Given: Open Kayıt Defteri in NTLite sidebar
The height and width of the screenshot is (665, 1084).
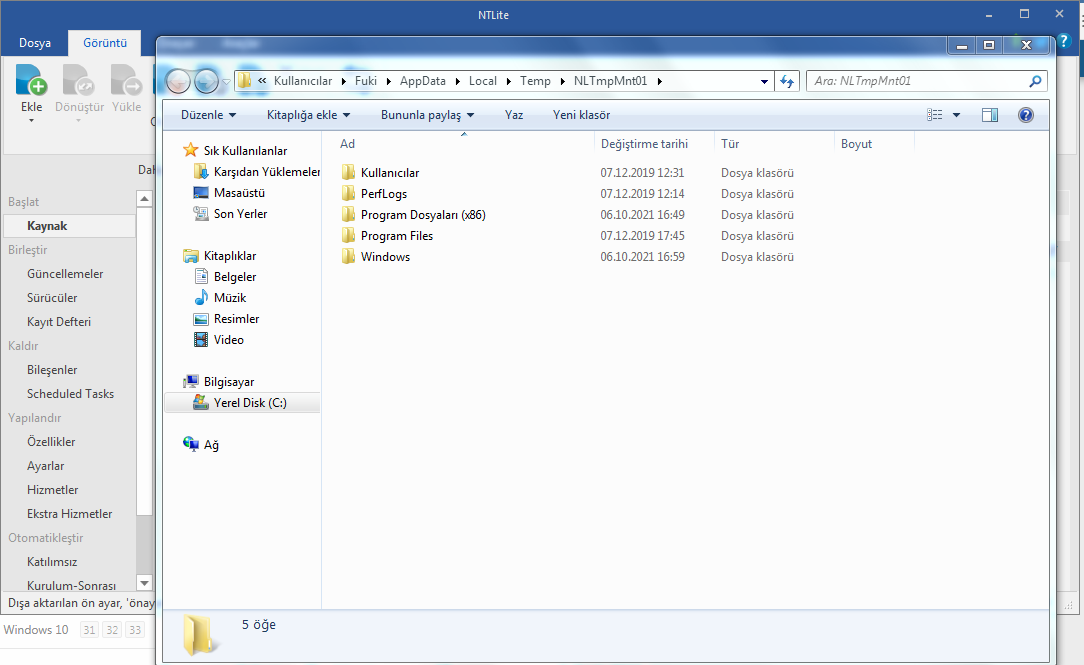Looking at the screenshot, I should [x=59, y=321].
